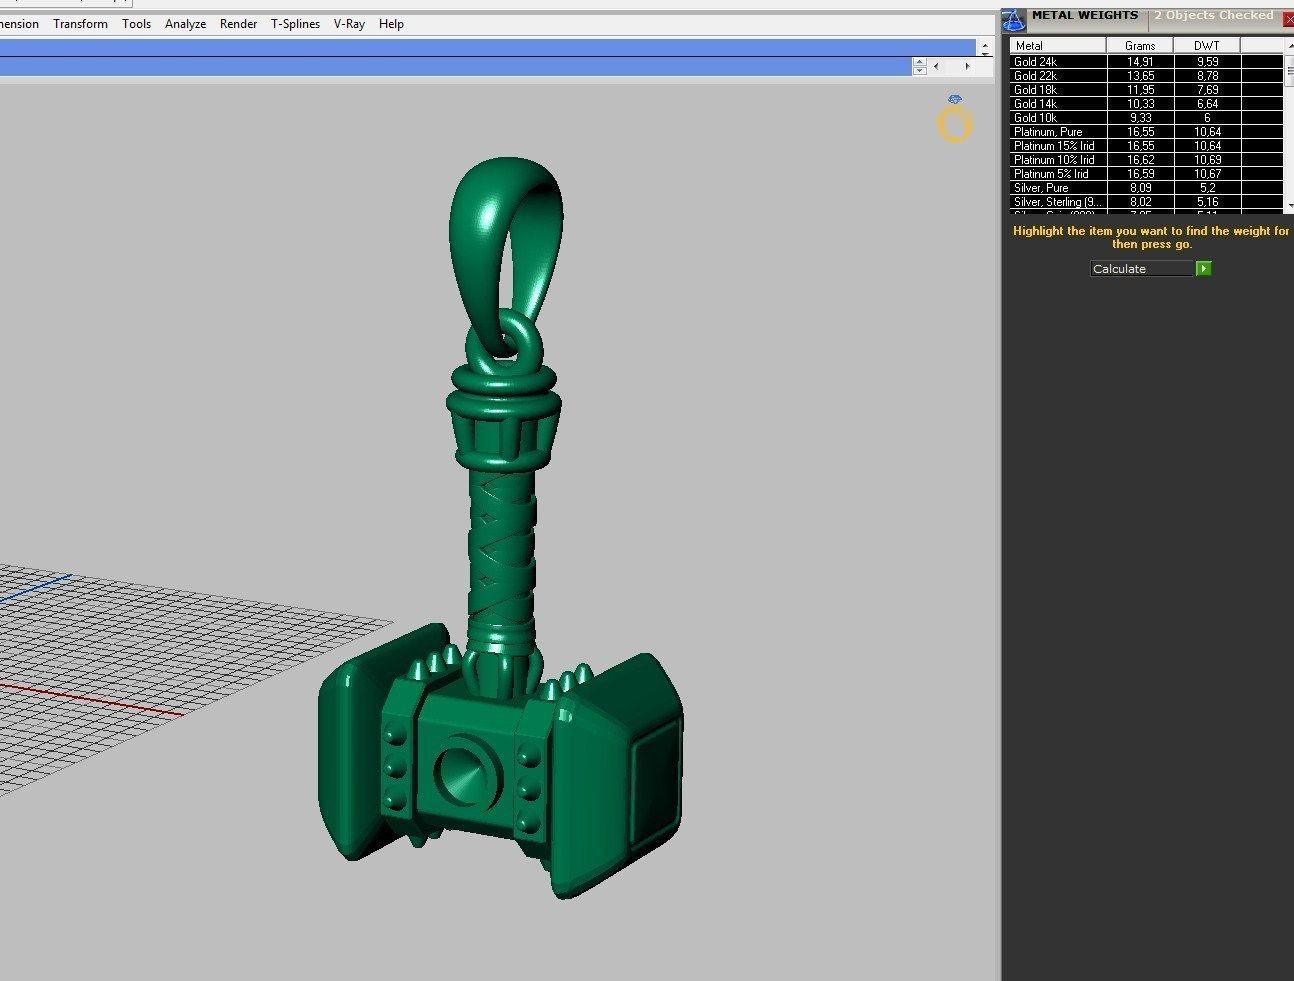Click the green go arrow beside Calculate

tap(1203, 268)
